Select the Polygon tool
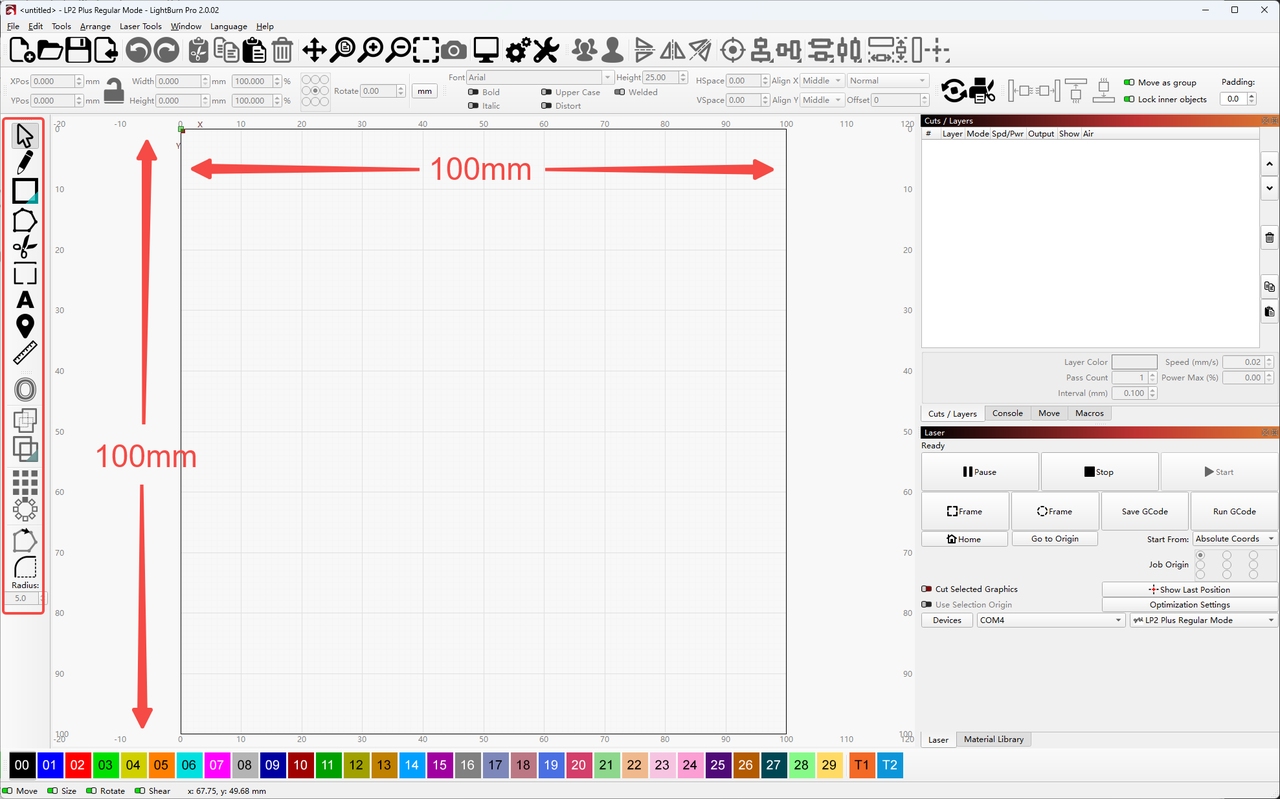 (25, 219)
